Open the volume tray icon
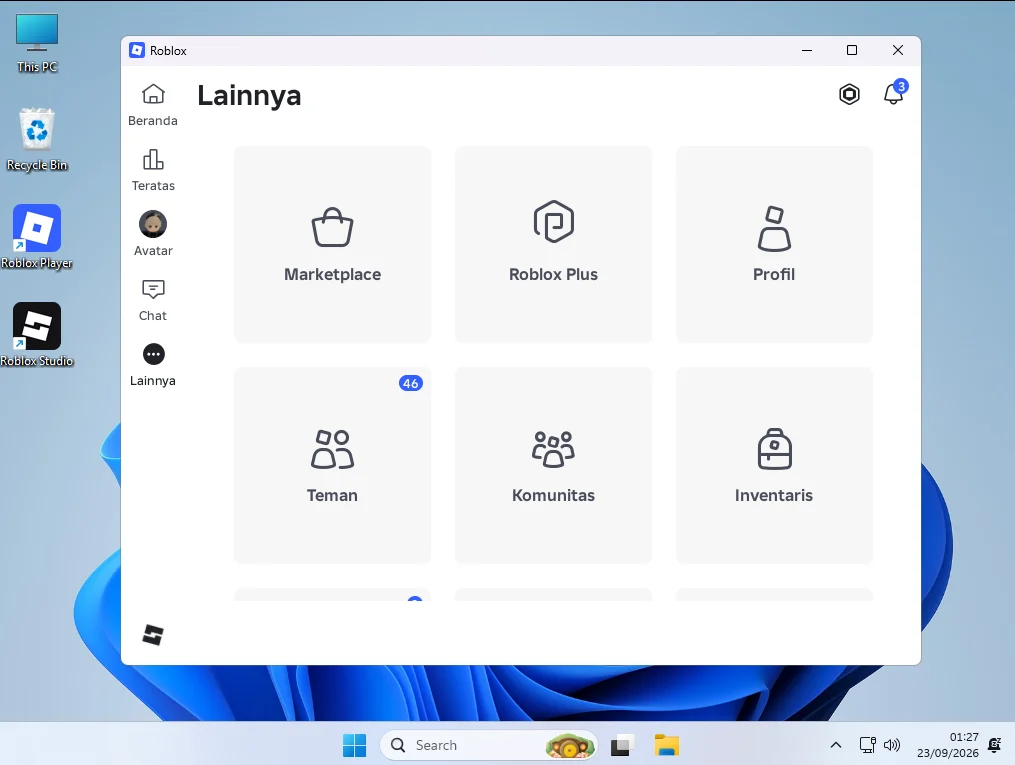This screenshot has height=765, width=1015. tap(892, 745)
